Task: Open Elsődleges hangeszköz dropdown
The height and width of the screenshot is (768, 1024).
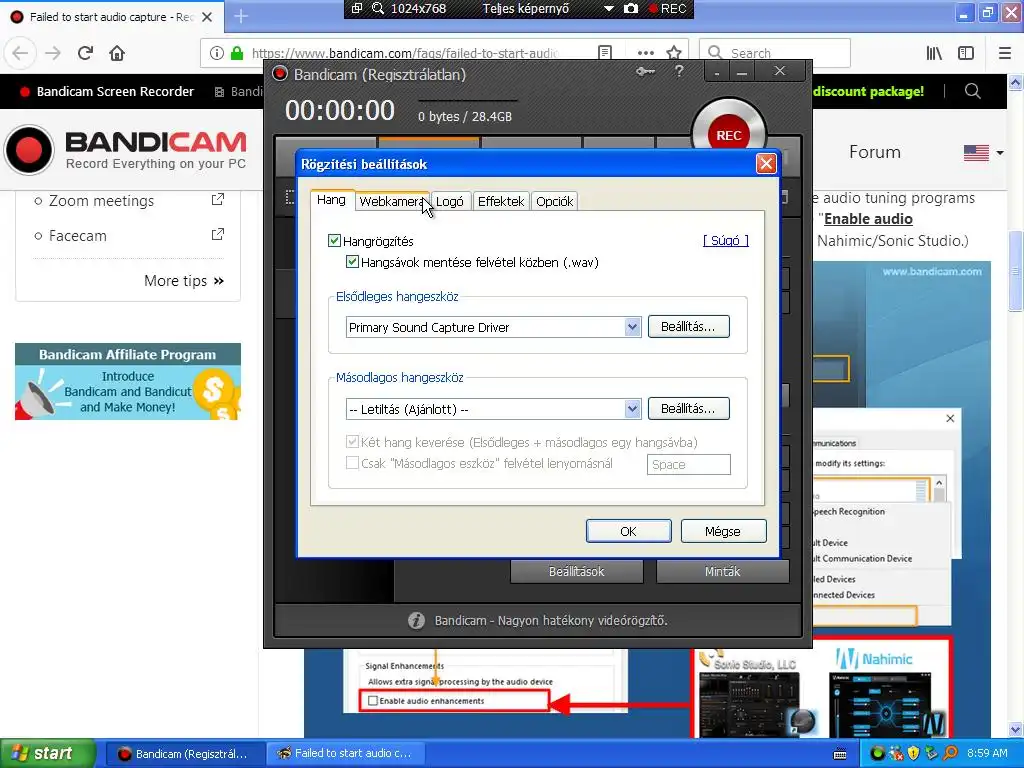Action: [632, 327]
